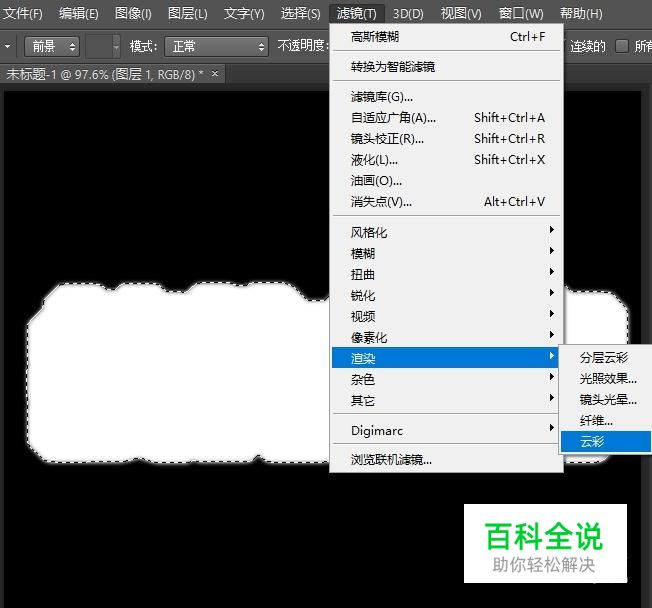652x608 pixels.
Task: Choose 镜头校正(R)... filter
Action: coord(447,138)
